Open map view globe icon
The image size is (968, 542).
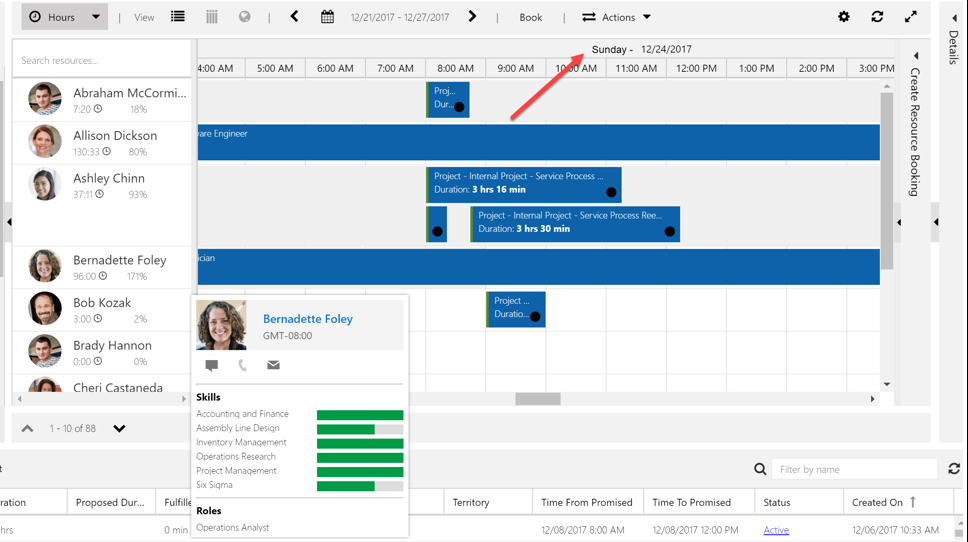tap(245, 17)
